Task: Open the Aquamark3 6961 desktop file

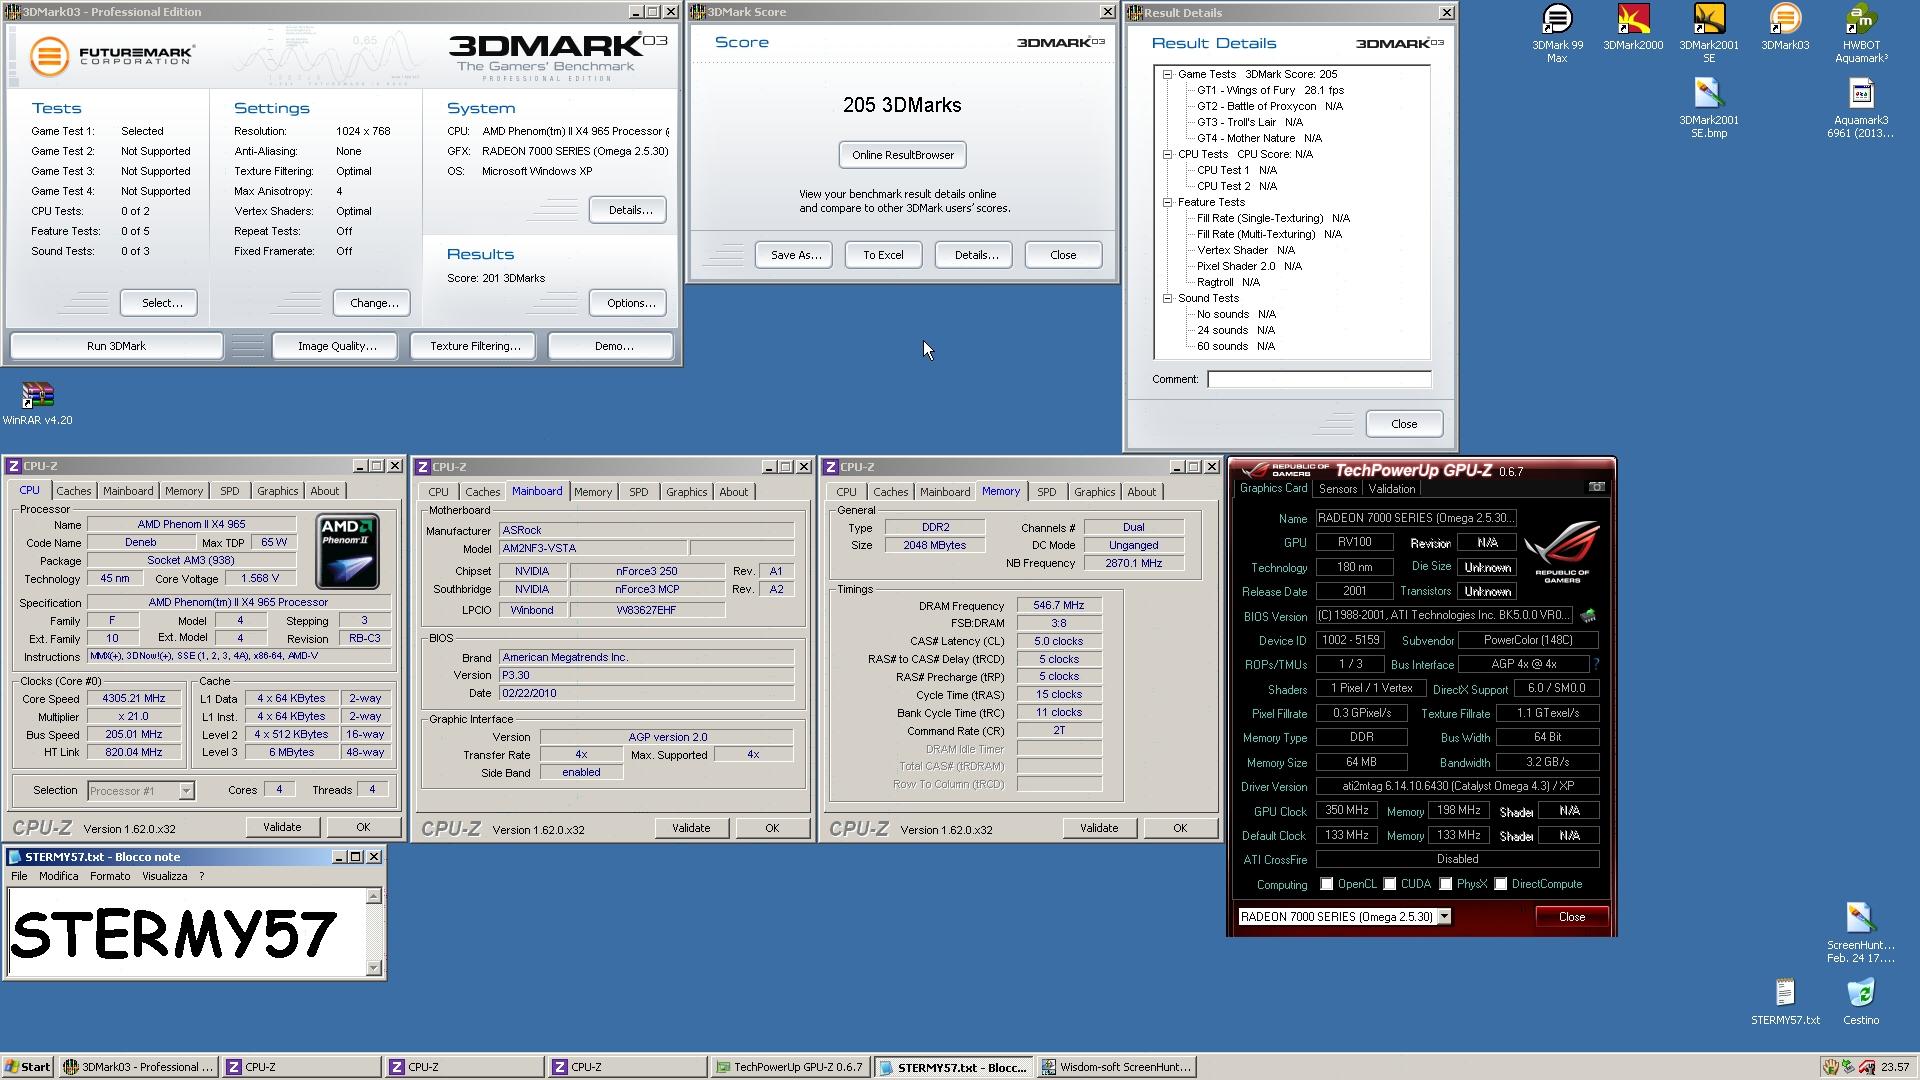Action: tap(1861, 108)
